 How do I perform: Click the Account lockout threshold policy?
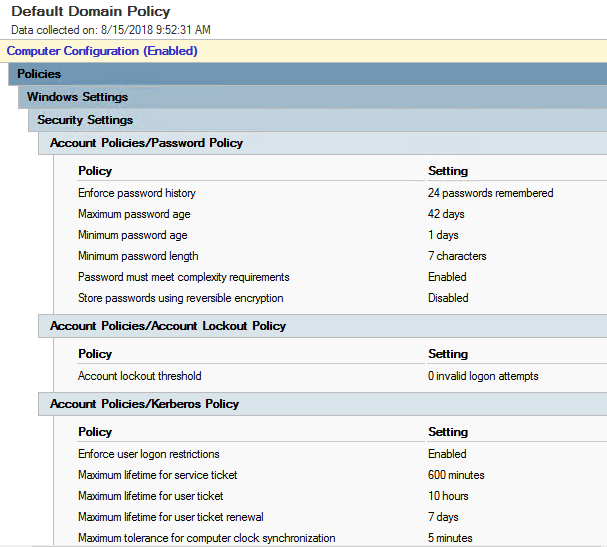140,376
